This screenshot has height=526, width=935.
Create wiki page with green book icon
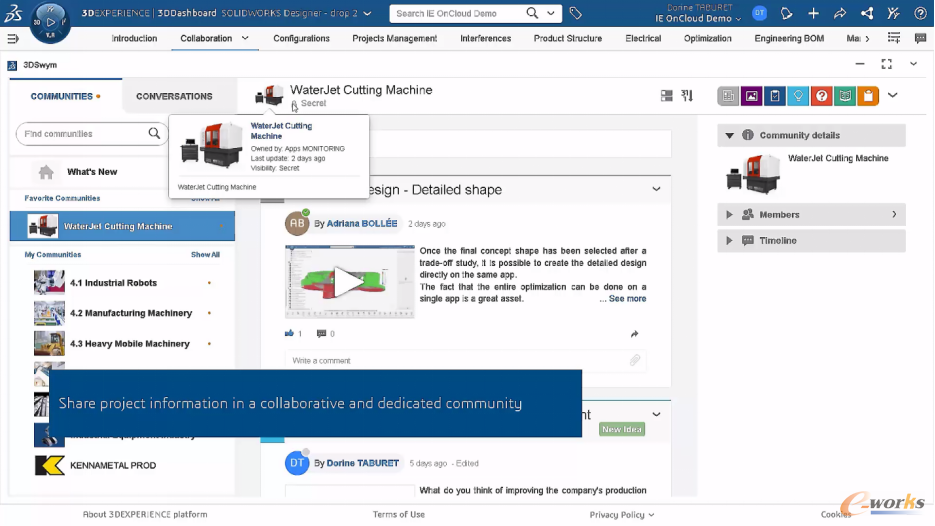point(845,95)
